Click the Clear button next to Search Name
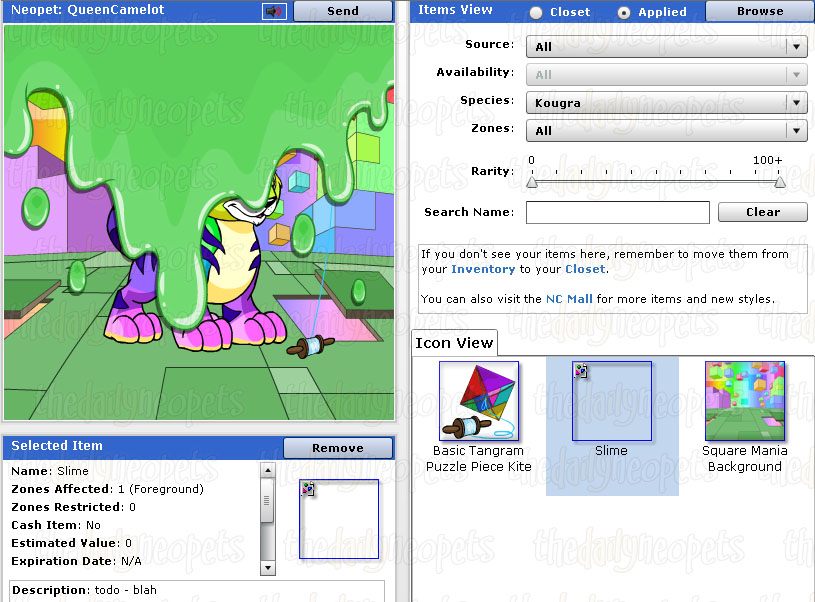Viewport: 815px width, 602px height. [x=763, y=212]
